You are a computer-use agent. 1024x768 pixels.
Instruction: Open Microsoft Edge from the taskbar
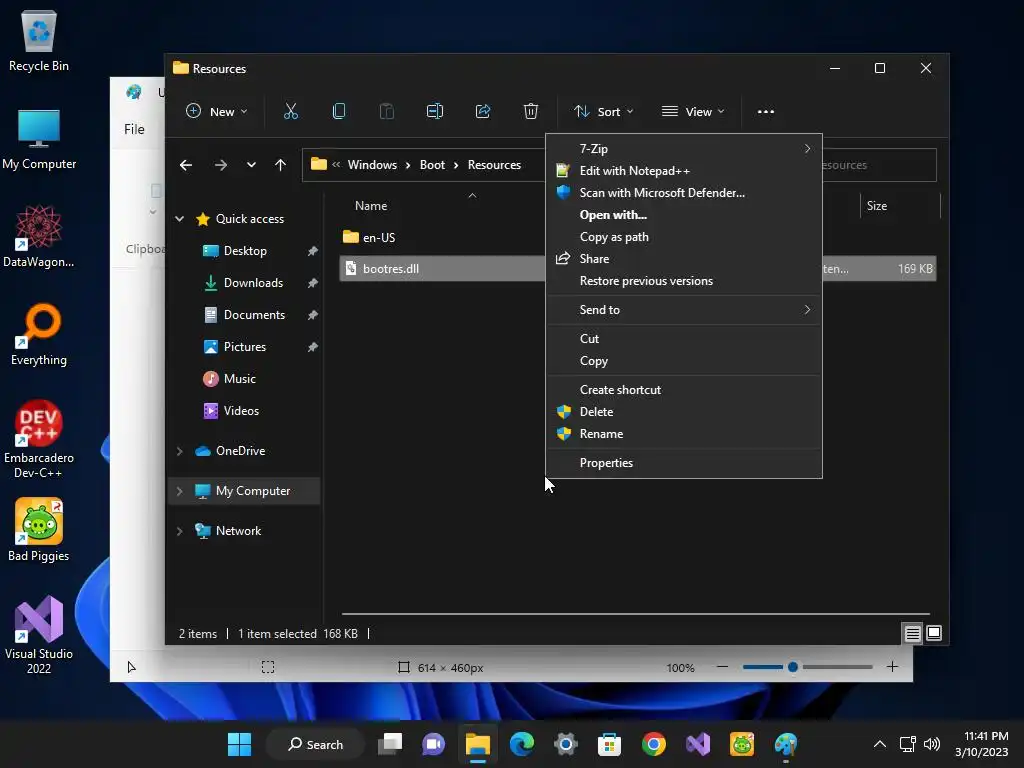[x=522, y=744]
